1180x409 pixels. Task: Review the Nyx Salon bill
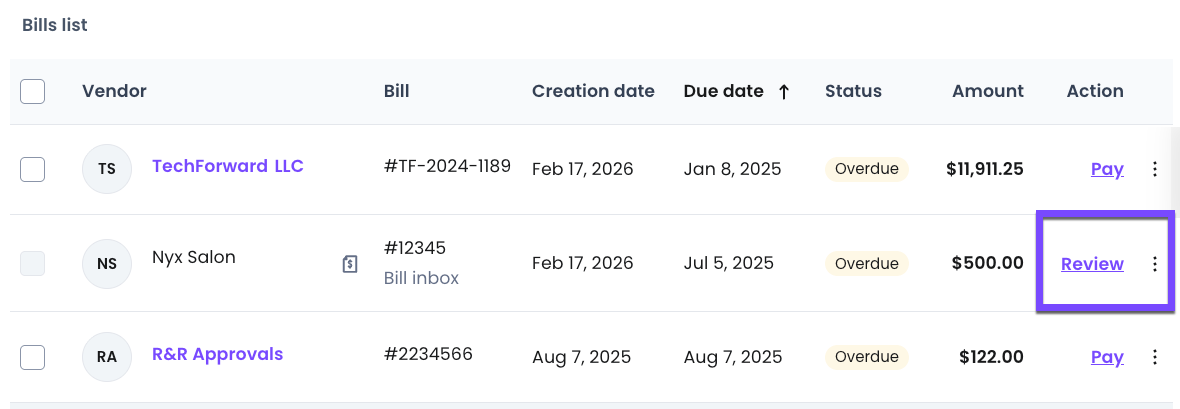click(x=1092, y=264)
